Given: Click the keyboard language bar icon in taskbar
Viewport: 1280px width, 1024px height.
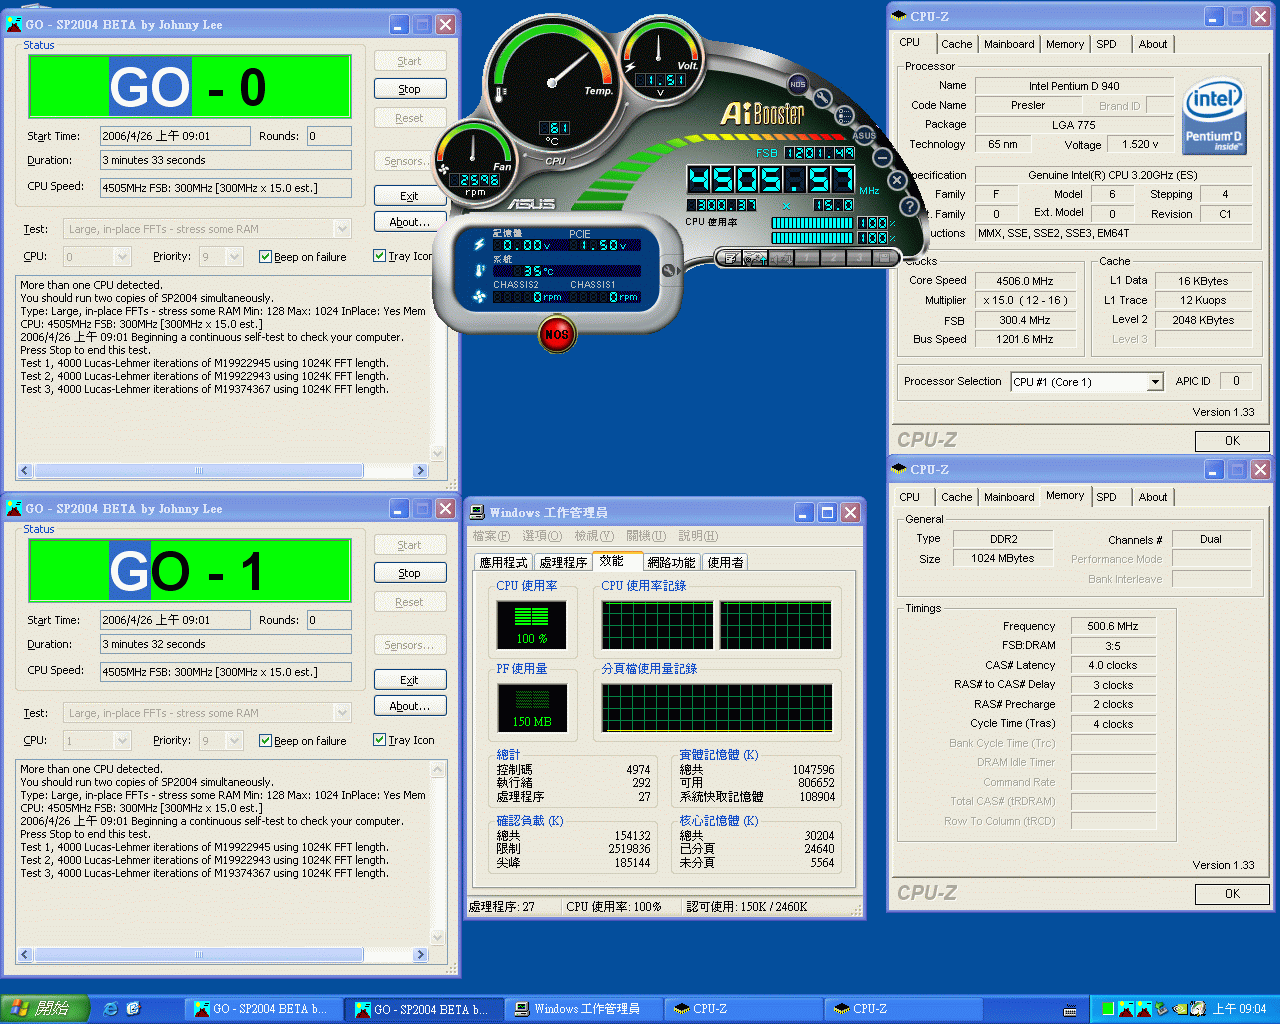Looking at the screenshot, I should (1070, 1010).
